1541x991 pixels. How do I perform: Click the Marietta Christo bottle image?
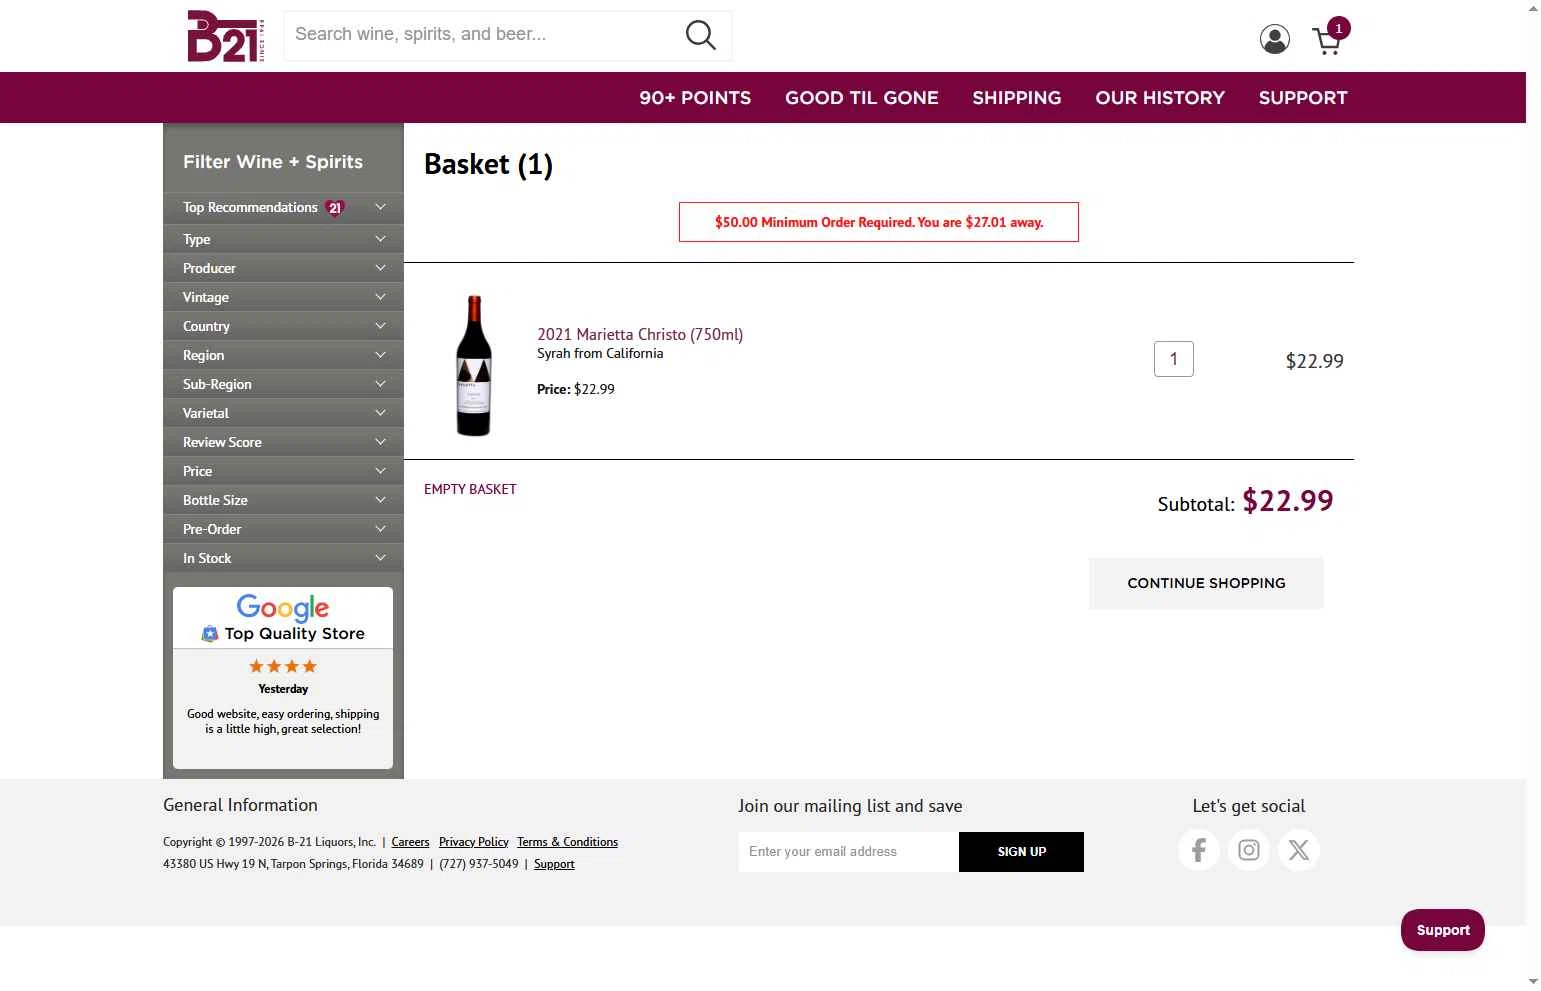[474, 365]
